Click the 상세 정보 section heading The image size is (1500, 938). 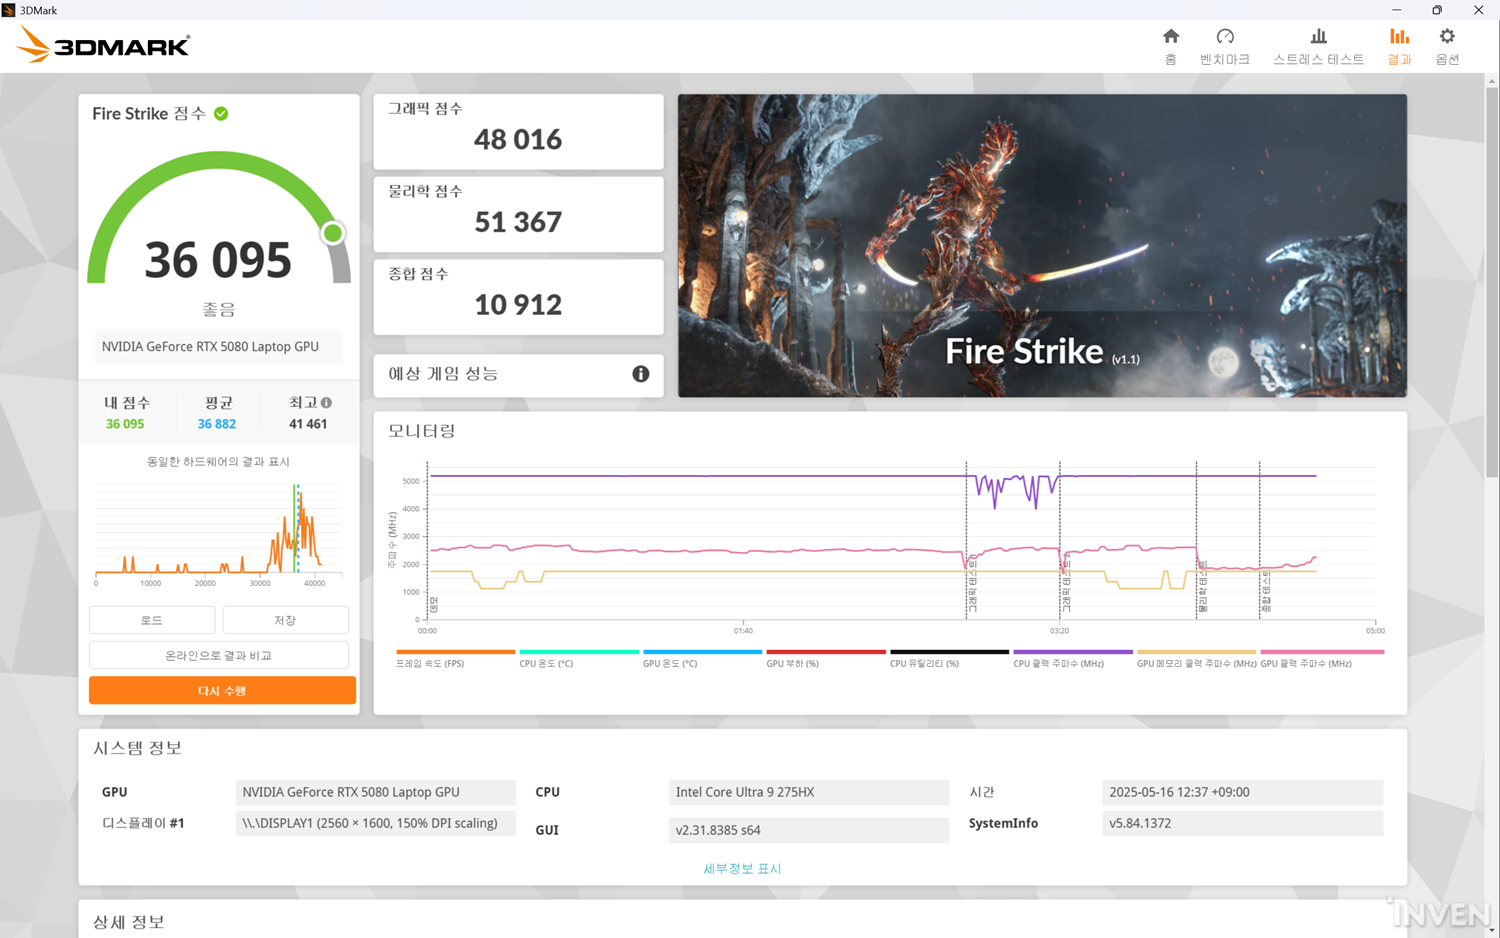point(129,922)
